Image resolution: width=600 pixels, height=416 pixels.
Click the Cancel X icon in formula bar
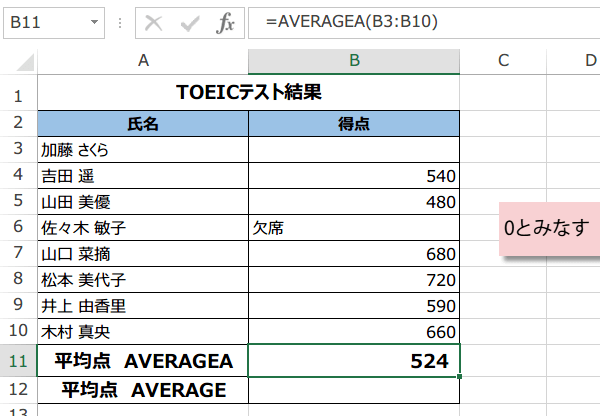[153, 23]
